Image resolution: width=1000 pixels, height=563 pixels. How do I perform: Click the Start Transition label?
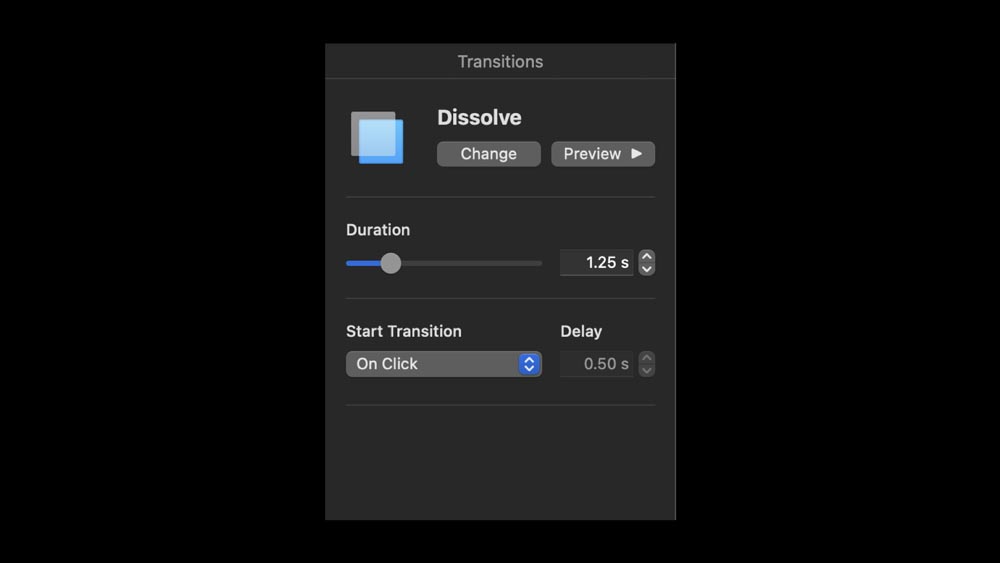pyautogui.click(x=404, y=331)
